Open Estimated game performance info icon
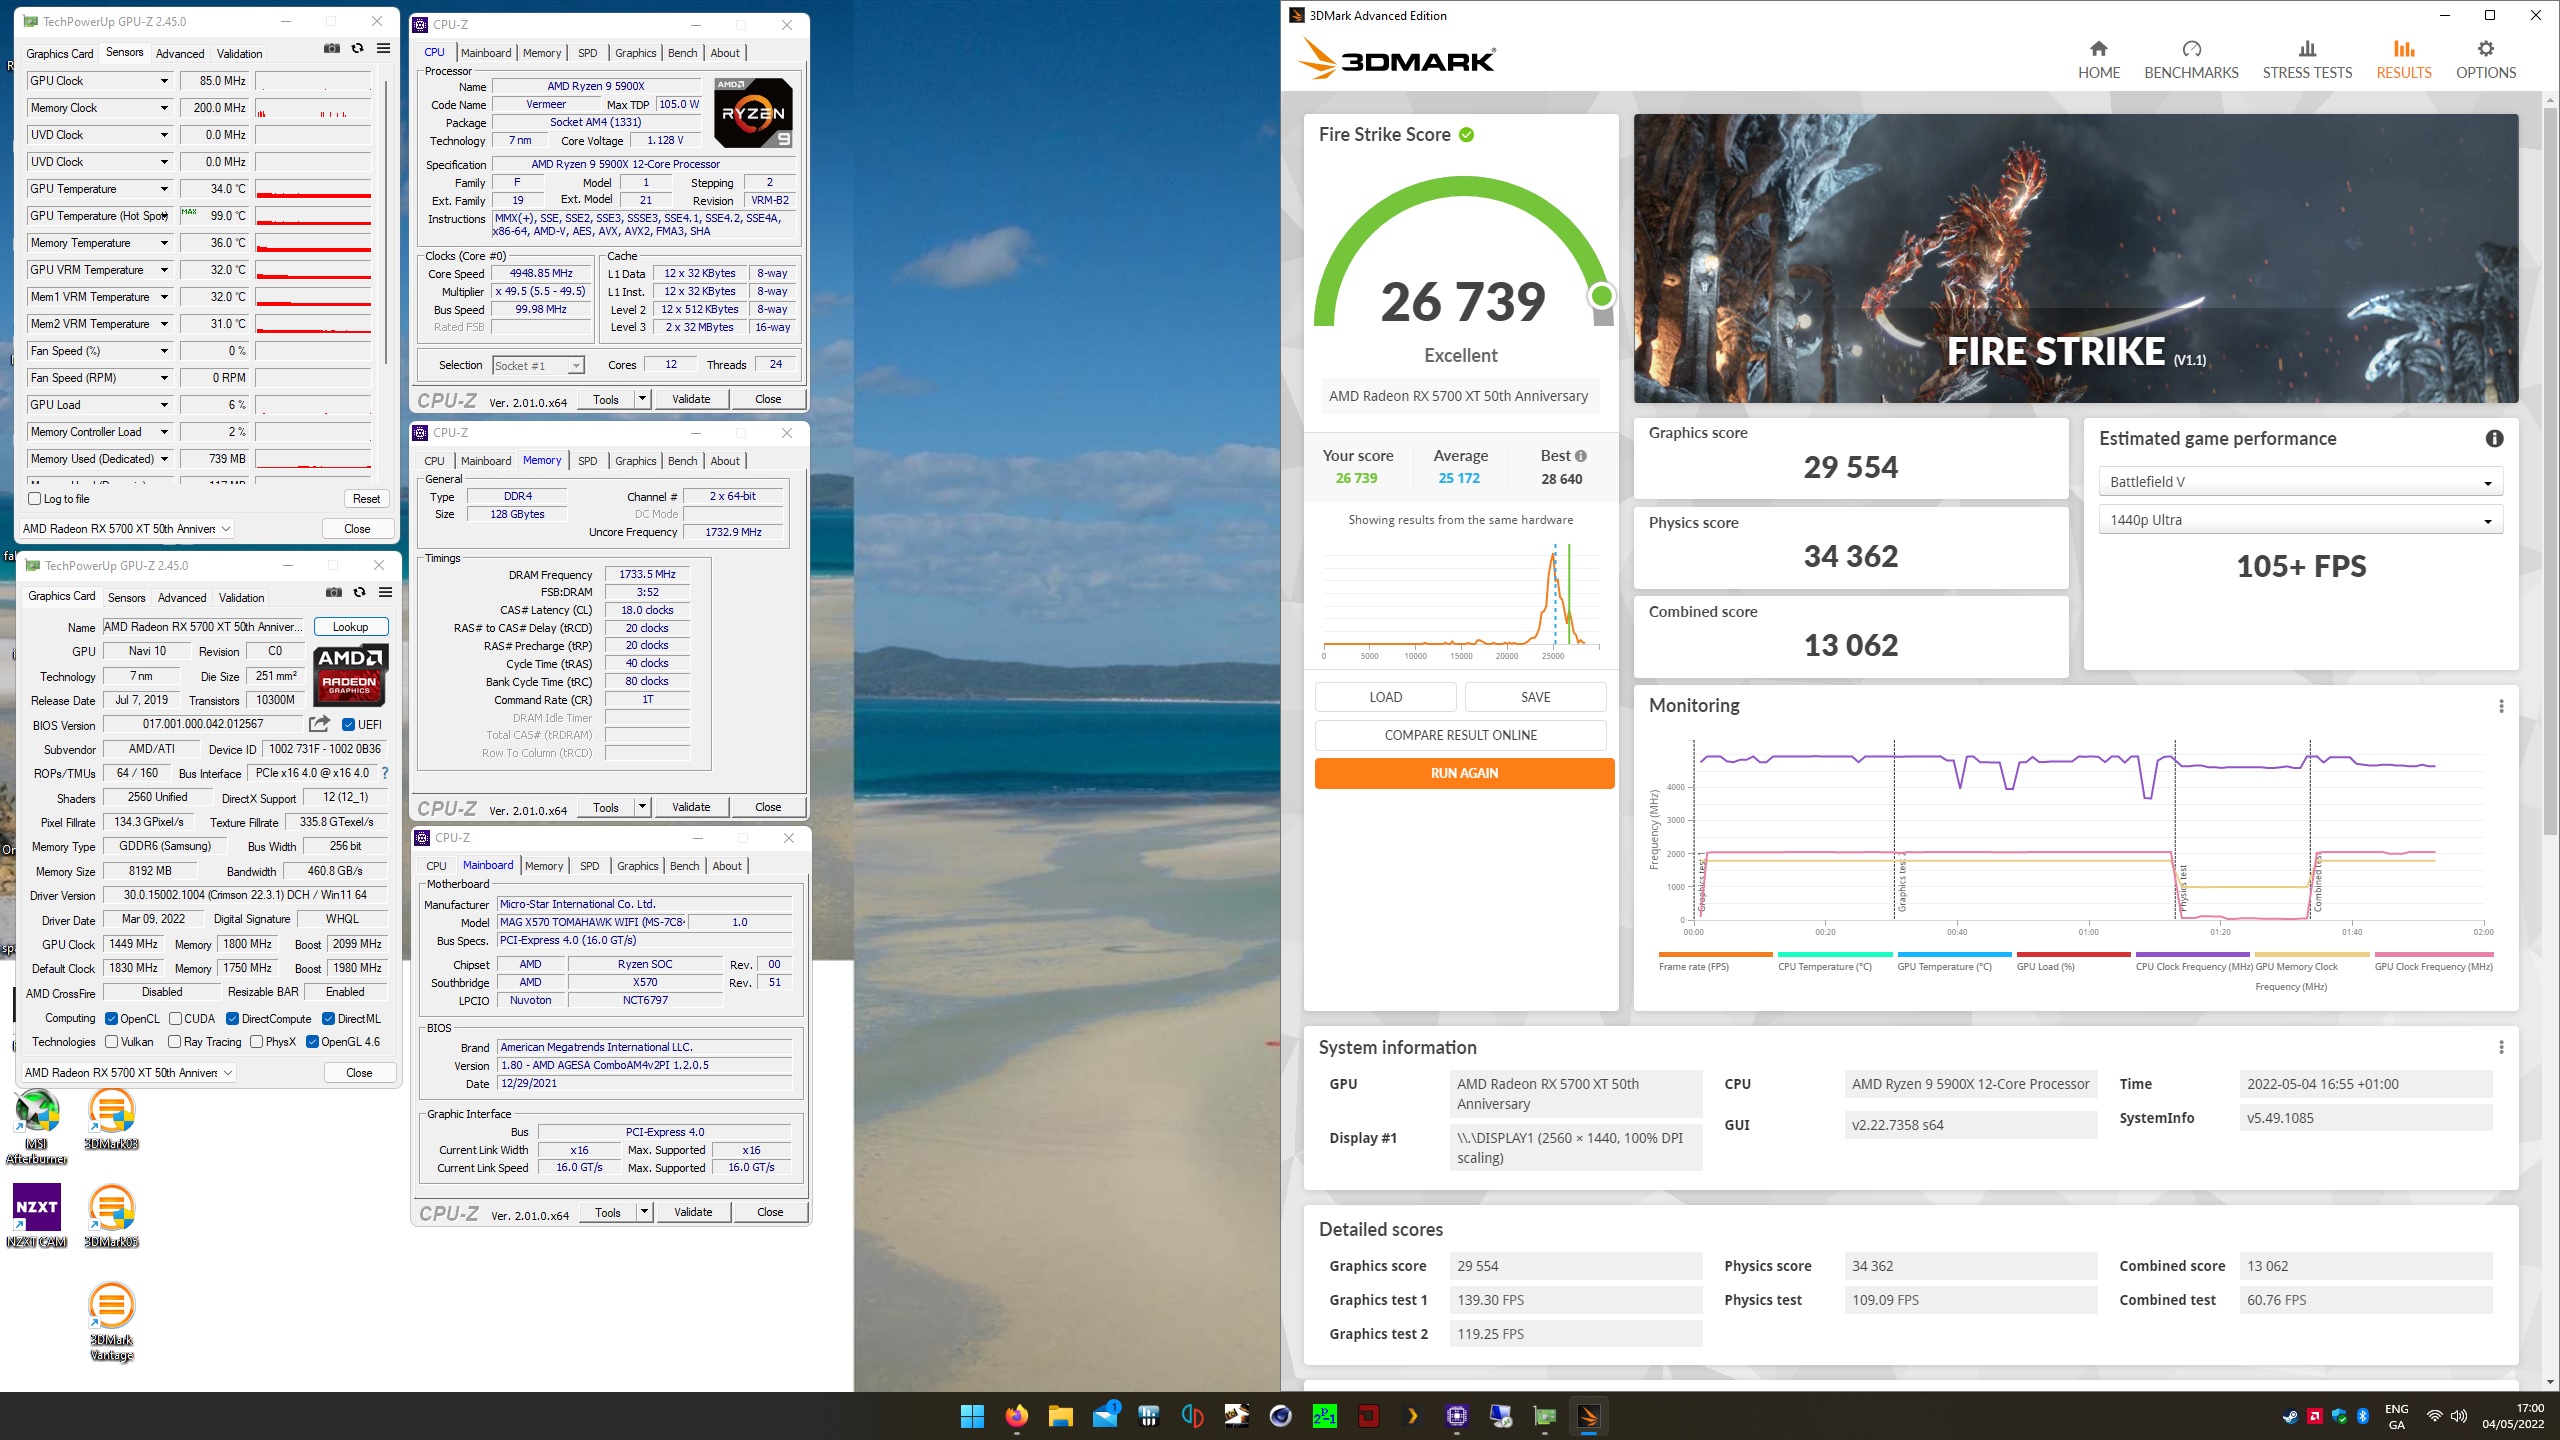Viewport: 2560px width, 1440px height. [2494, 438]
